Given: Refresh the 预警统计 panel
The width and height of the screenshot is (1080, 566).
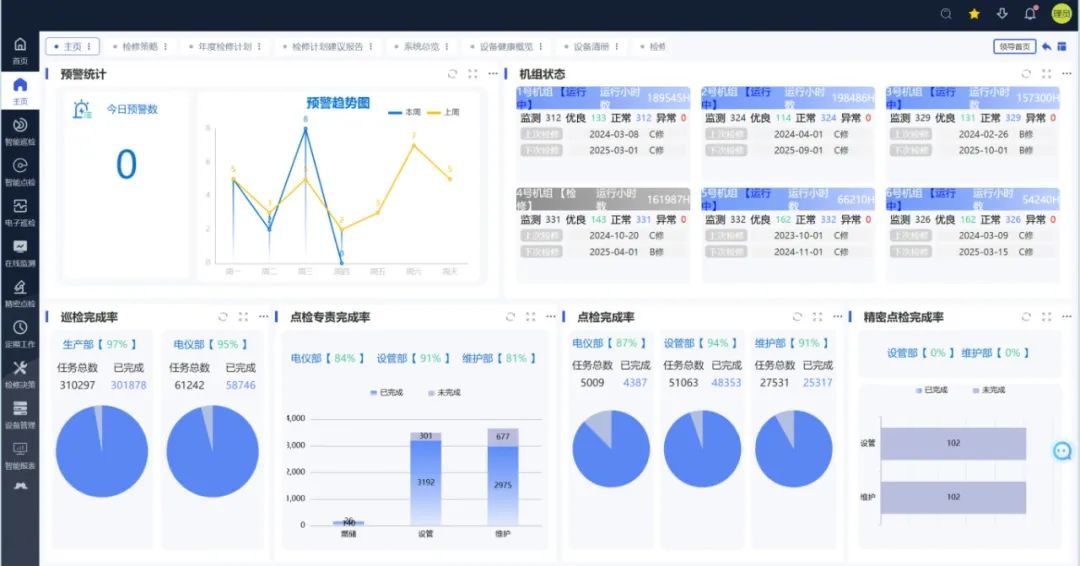Looking at the screenshot, I should (453, 74).
